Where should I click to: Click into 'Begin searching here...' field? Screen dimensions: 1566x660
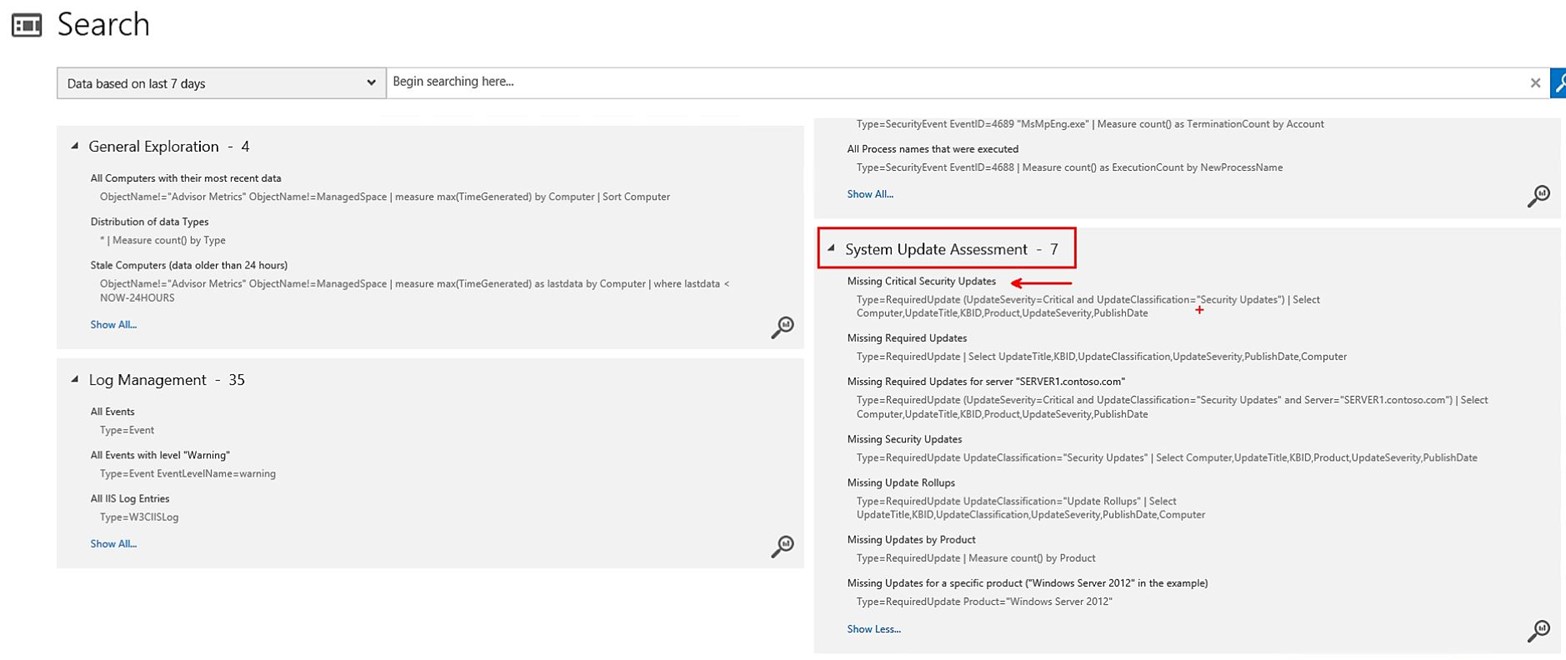coord(950,82)
